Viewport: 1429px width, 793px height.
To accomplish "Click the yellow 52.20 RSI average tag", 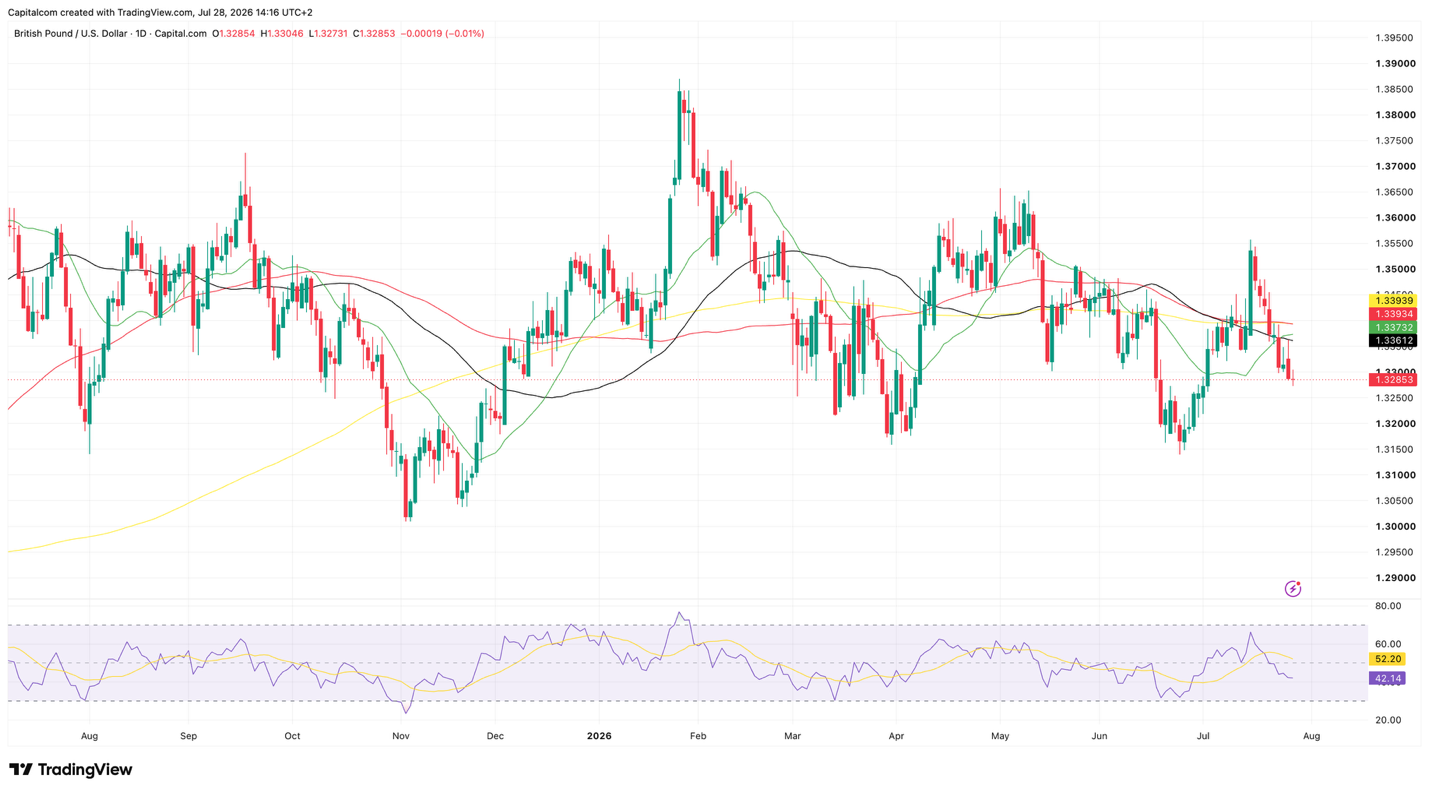I will point(1389,659).
